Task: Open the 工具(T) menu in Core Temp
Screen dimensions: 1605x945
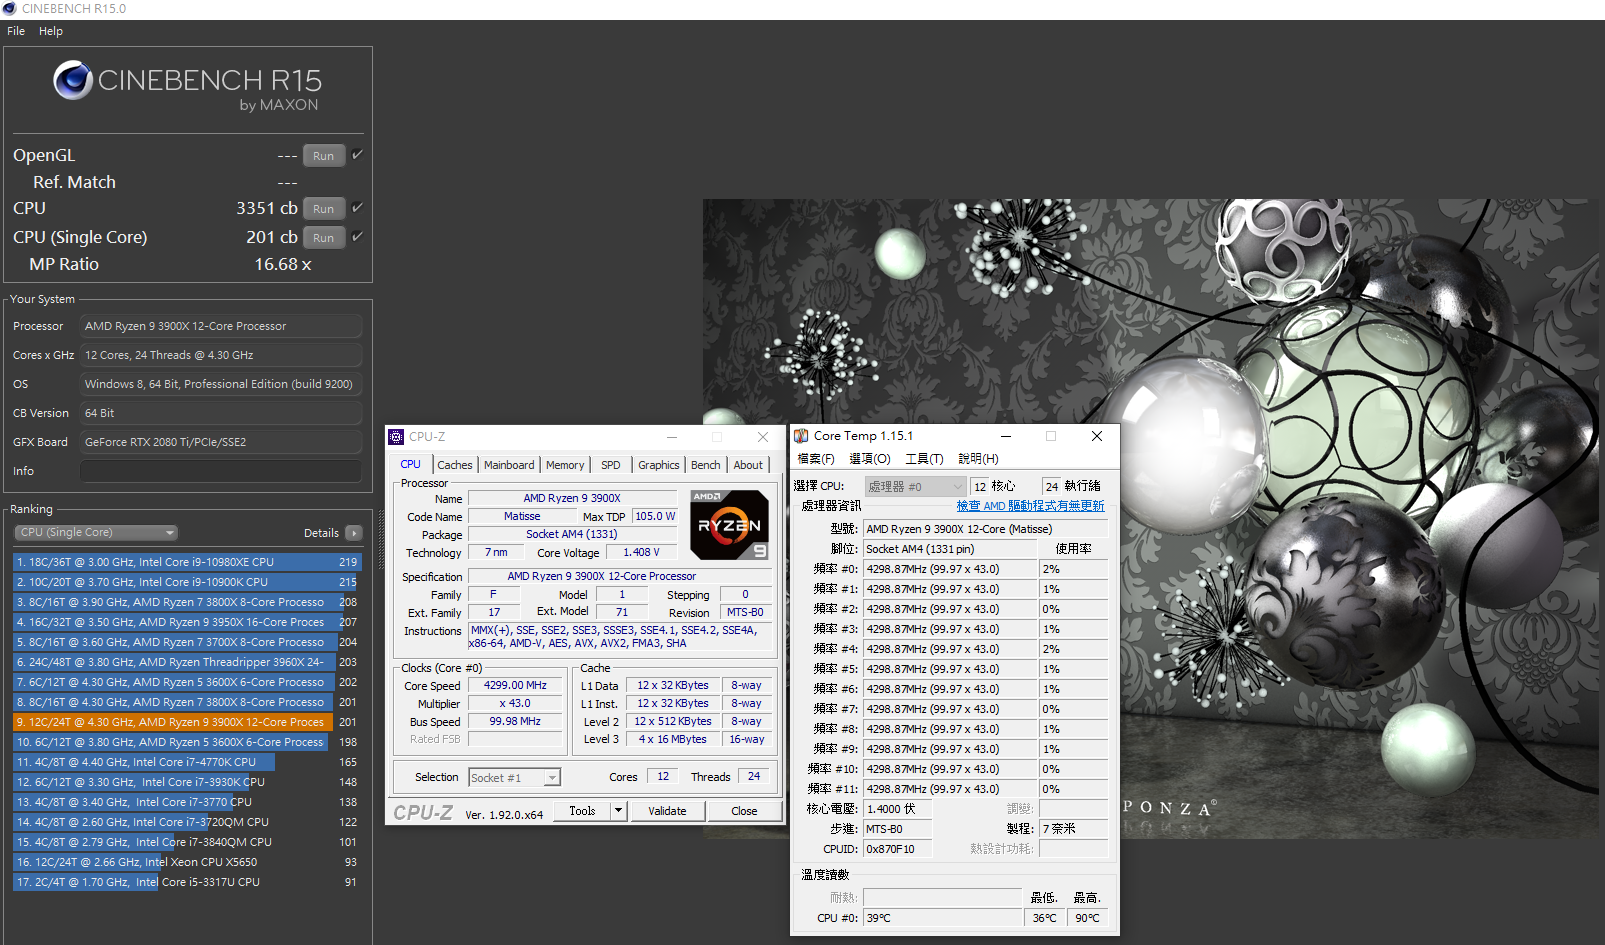Action: pyautogui.click(x=924, y=459)
